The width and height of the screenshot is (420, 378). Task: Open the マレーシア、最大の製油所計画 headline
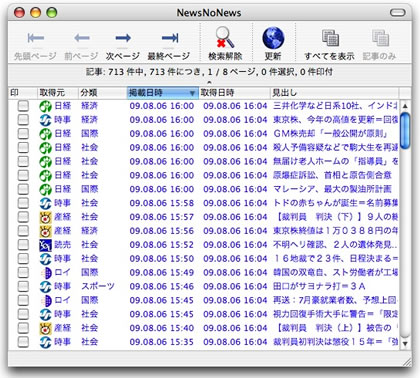pos(332,189)
